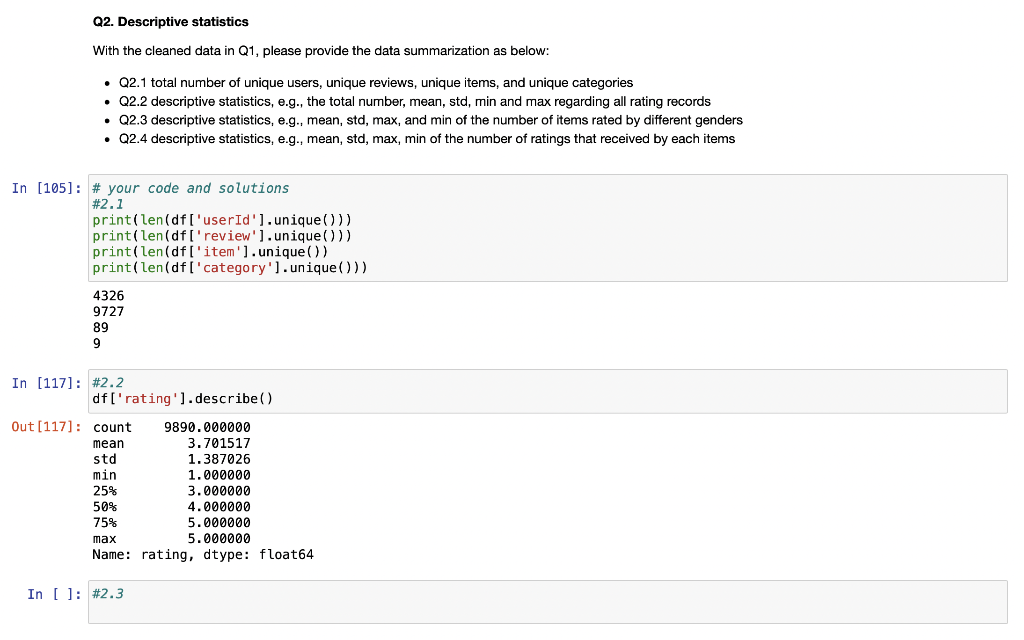This screenshot has width=1024, height=640.
Task: Select the In [117] cell prompt
Action: tap(46, 383)
